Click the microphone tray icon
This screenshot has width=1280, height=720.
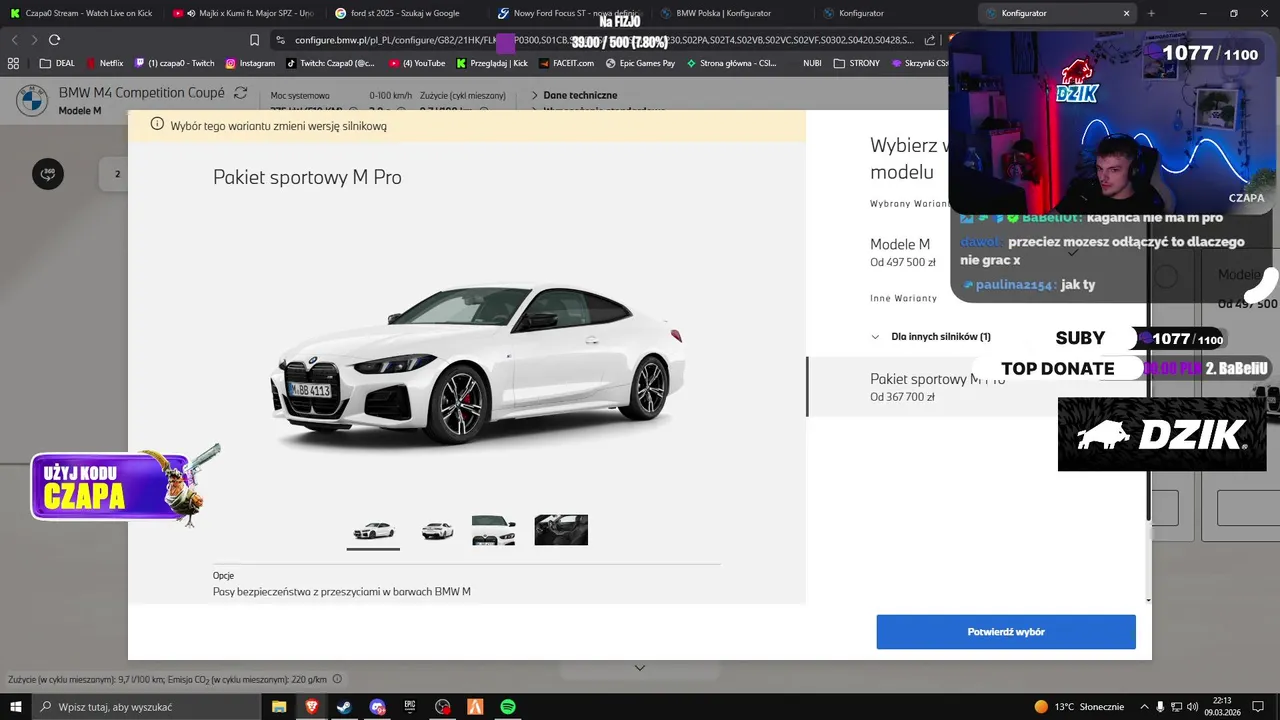click(1159, 707)
